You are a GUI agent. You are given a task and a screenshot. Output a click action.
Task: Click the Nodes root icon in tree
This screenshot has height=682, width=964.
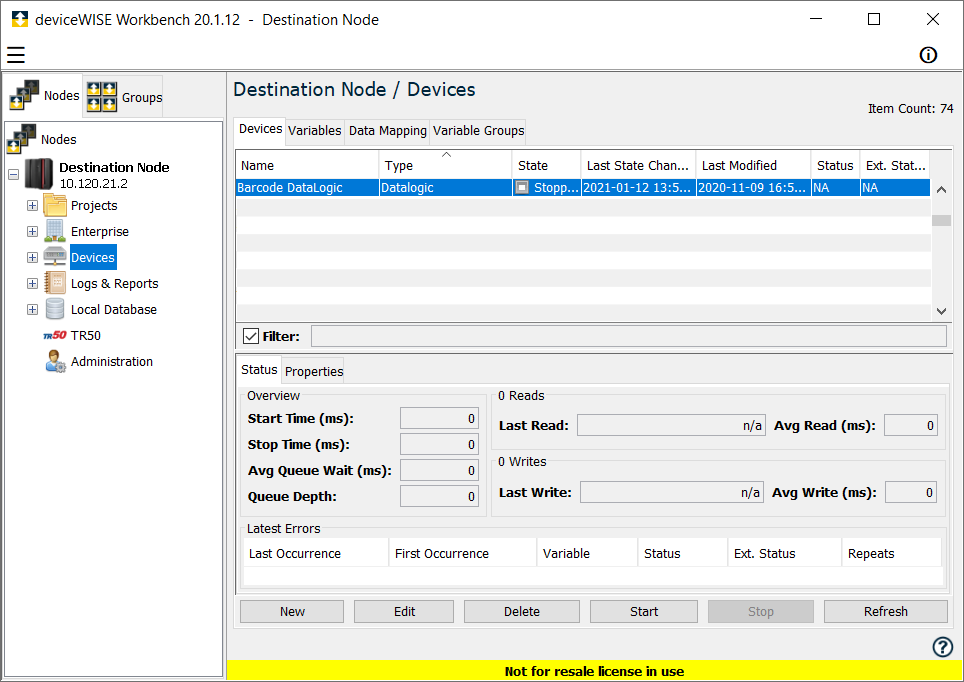(x=21, y=139)
